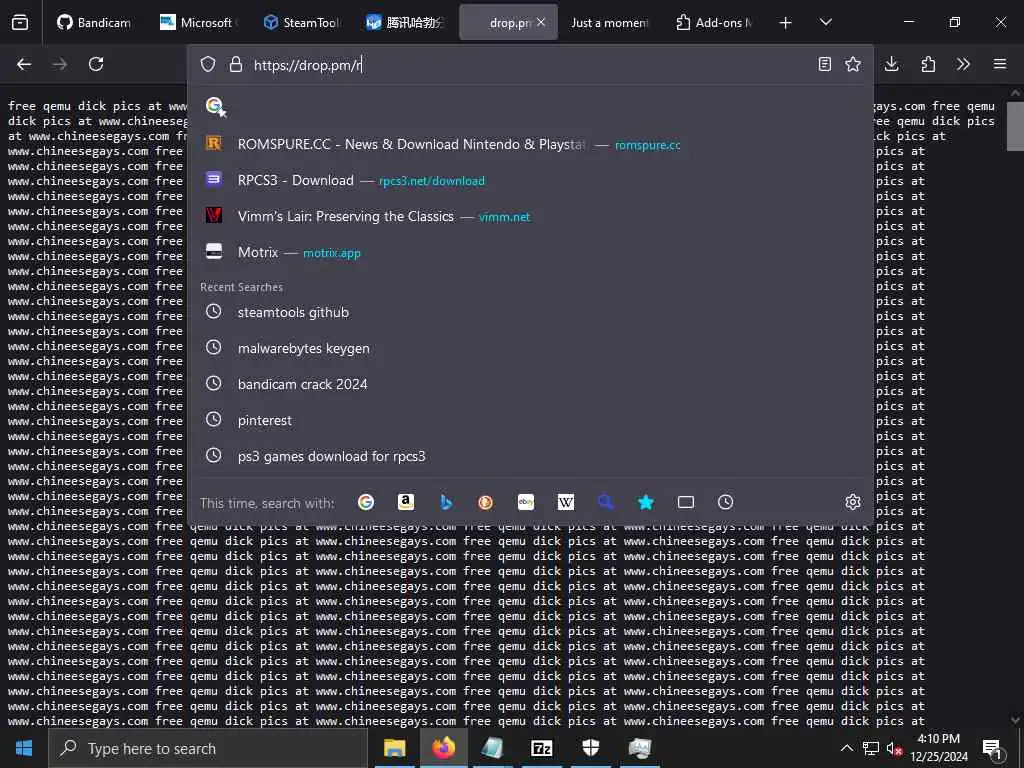Open ROMSPURE.CC suggestion
The width and height of the screenshot is (1024, 768).
(530, 144)
